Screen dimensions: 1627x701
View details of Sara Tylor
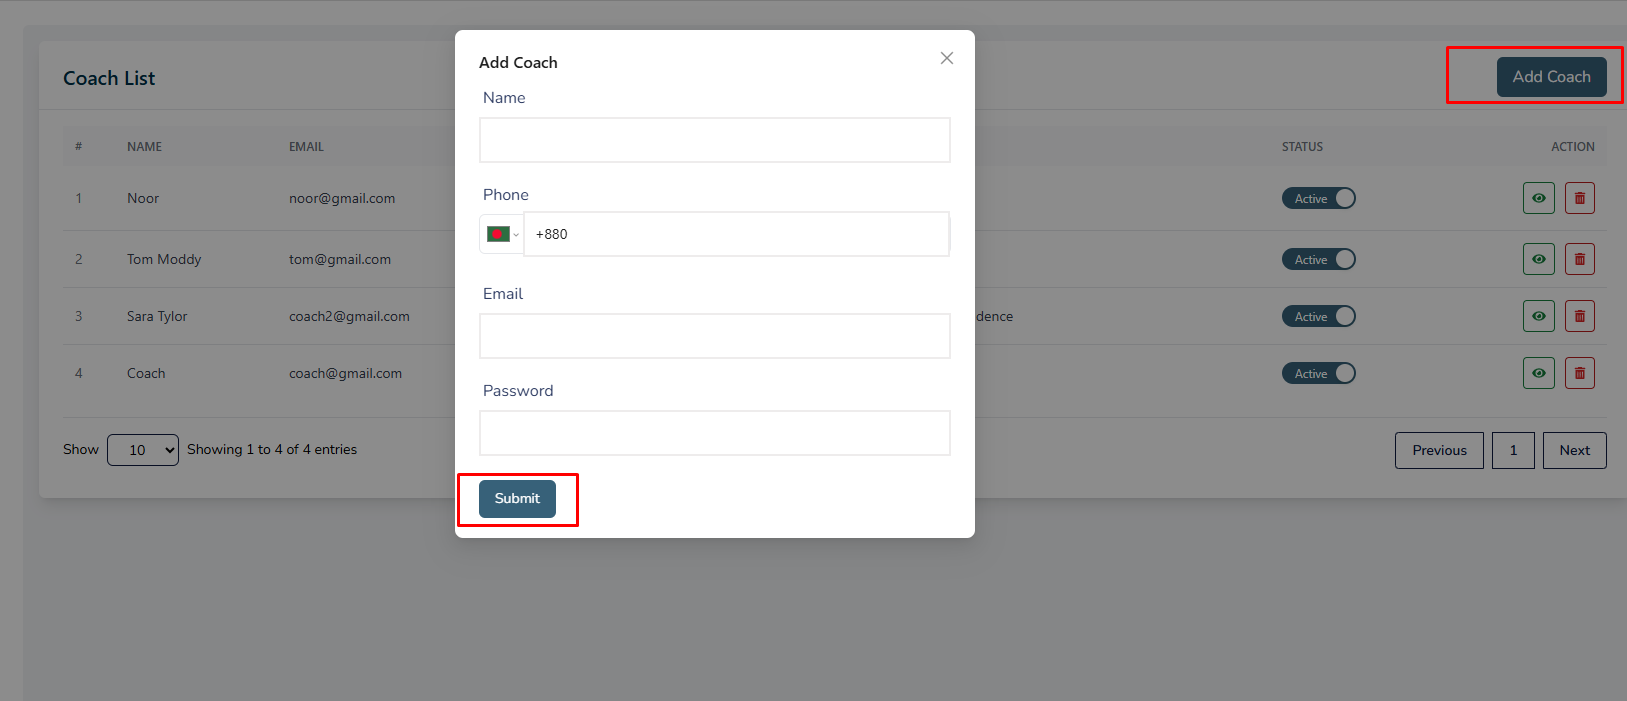[x=1539, y=316]
